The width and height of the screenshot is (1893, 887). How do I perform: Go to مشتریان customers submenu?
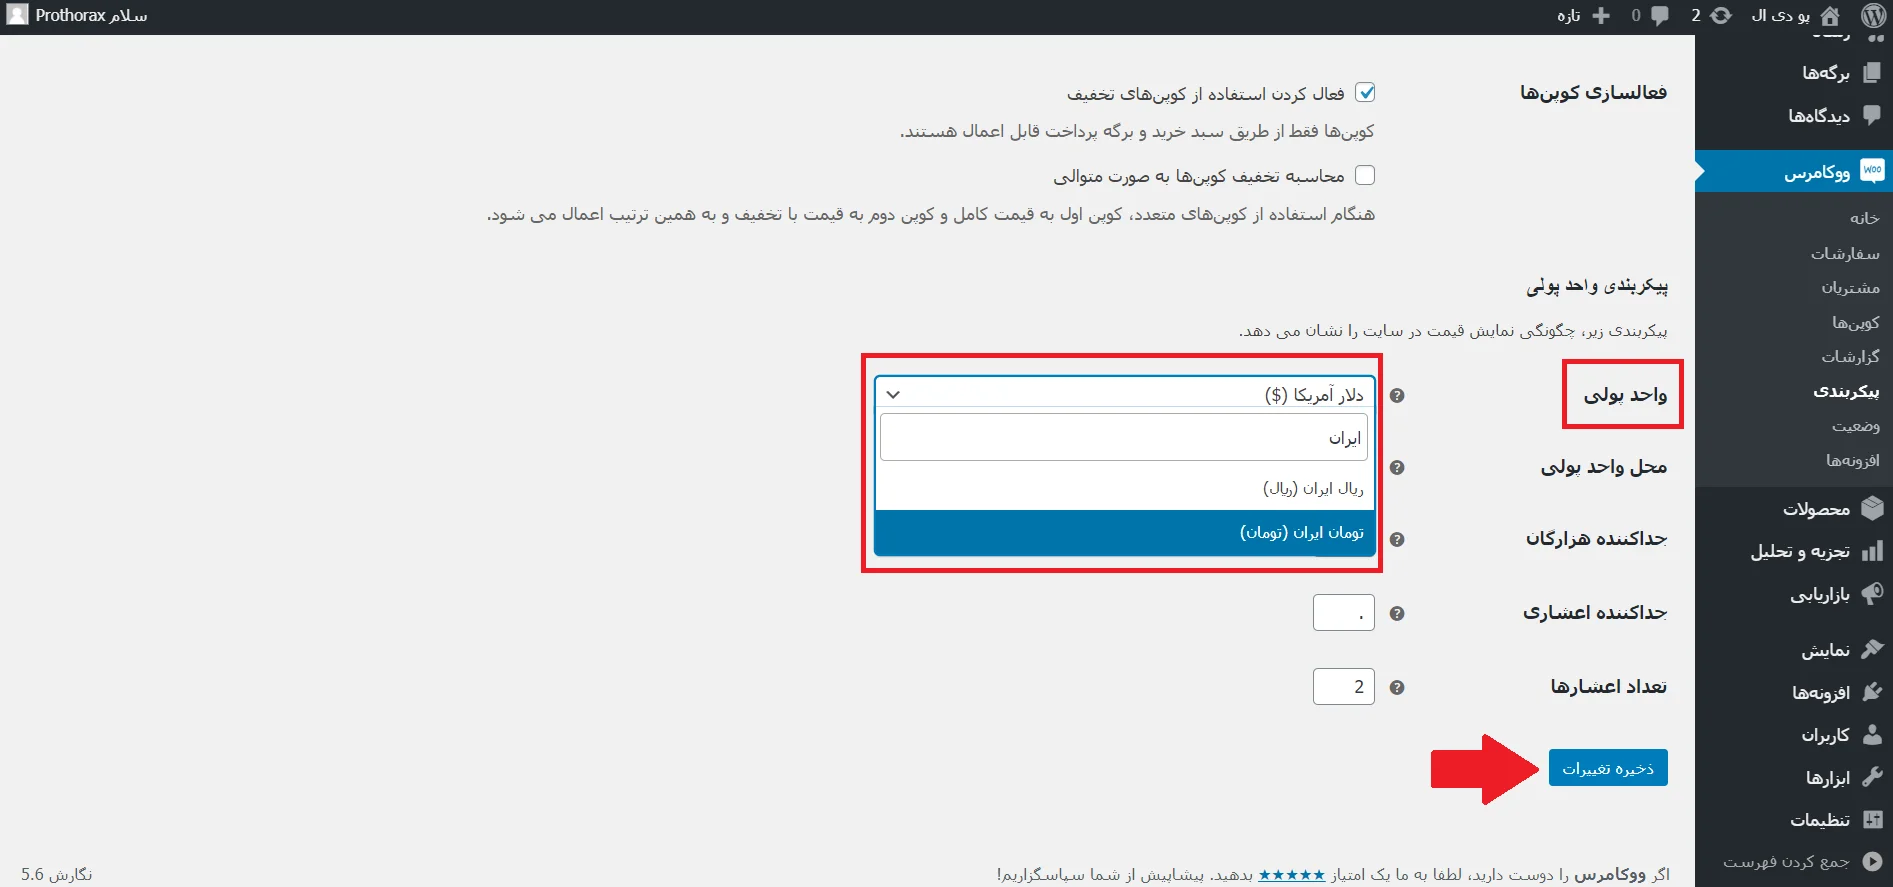point(1850,288)
